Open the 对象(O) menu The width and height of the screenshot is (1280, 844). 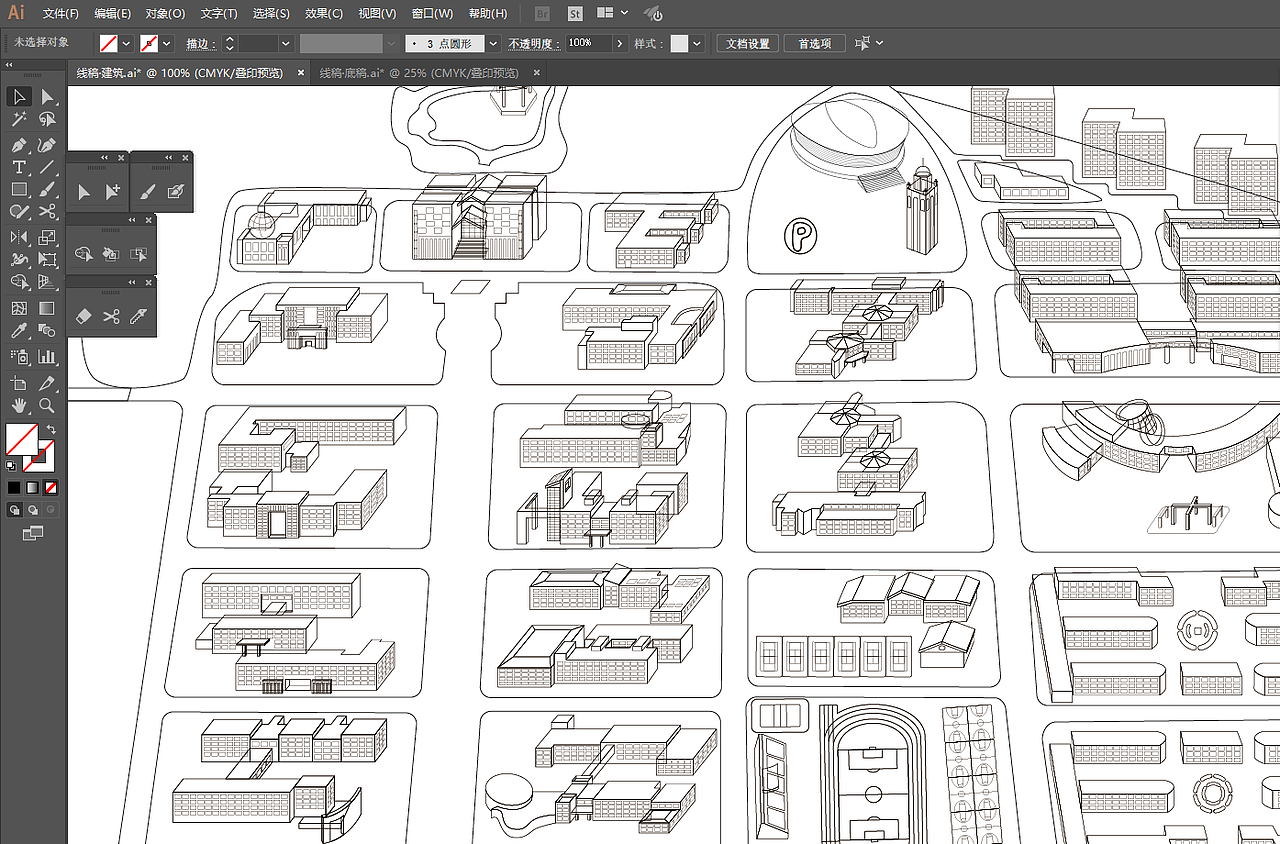tap(165, 14)
